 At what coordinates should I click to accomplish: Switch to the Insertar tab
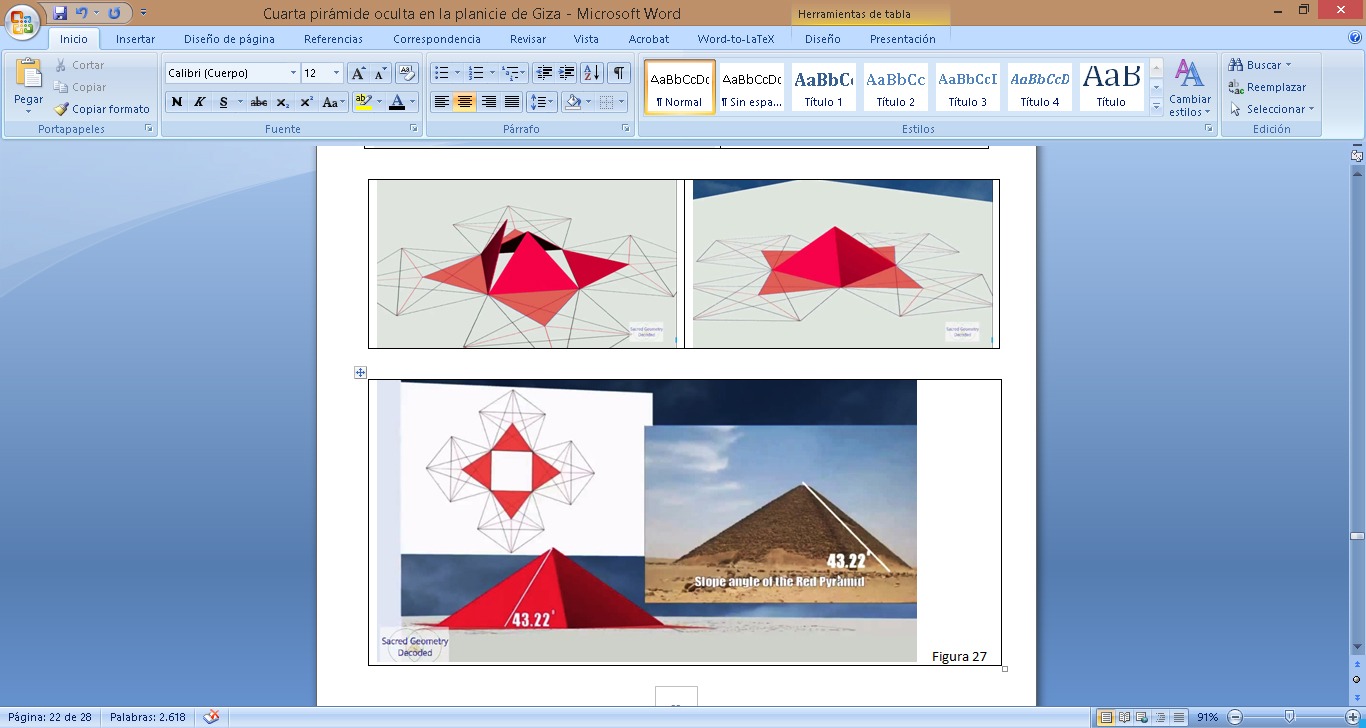pyautogui.click(x=135, y=39)
